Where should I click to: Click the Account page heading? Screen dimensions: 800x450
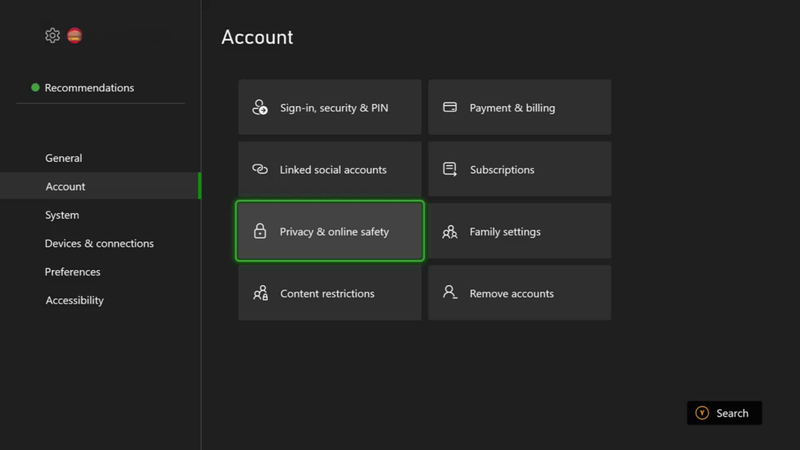[257, 37]
